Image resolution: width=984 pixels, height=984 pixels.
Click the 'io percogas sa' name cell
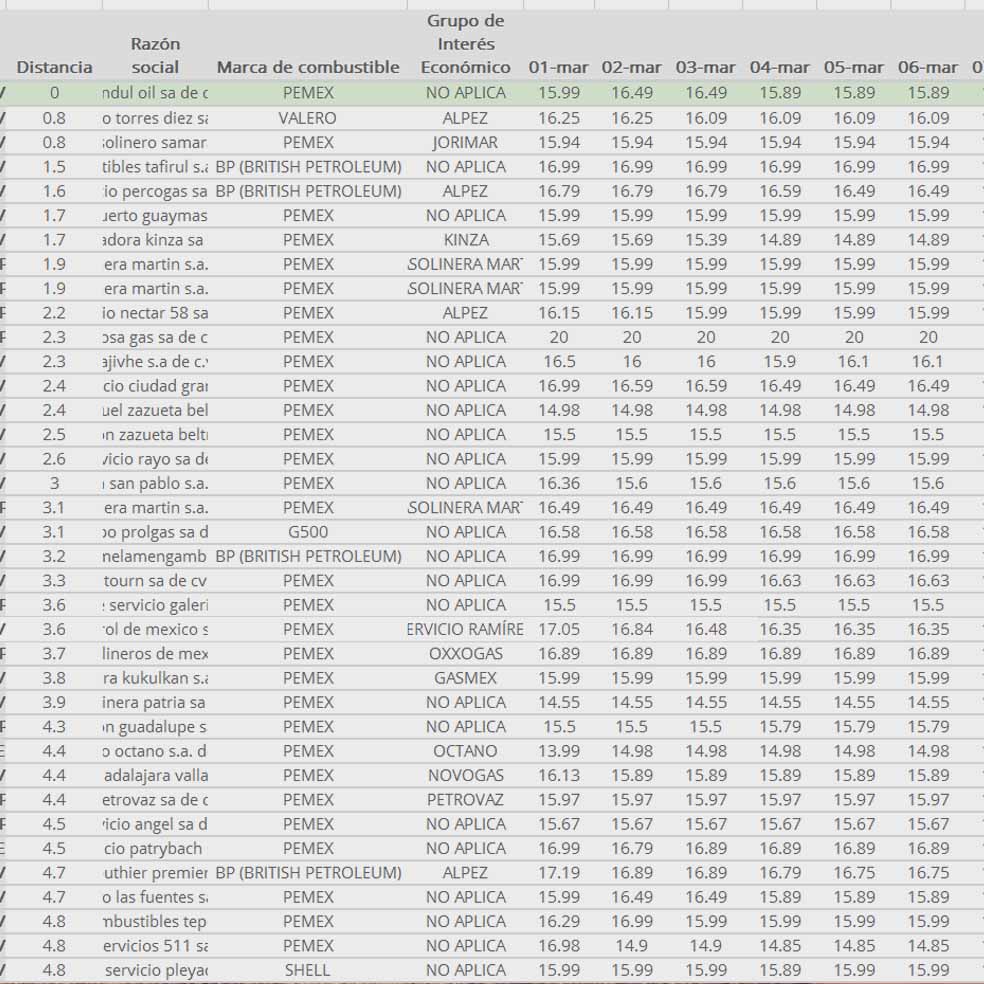point(156,191)
